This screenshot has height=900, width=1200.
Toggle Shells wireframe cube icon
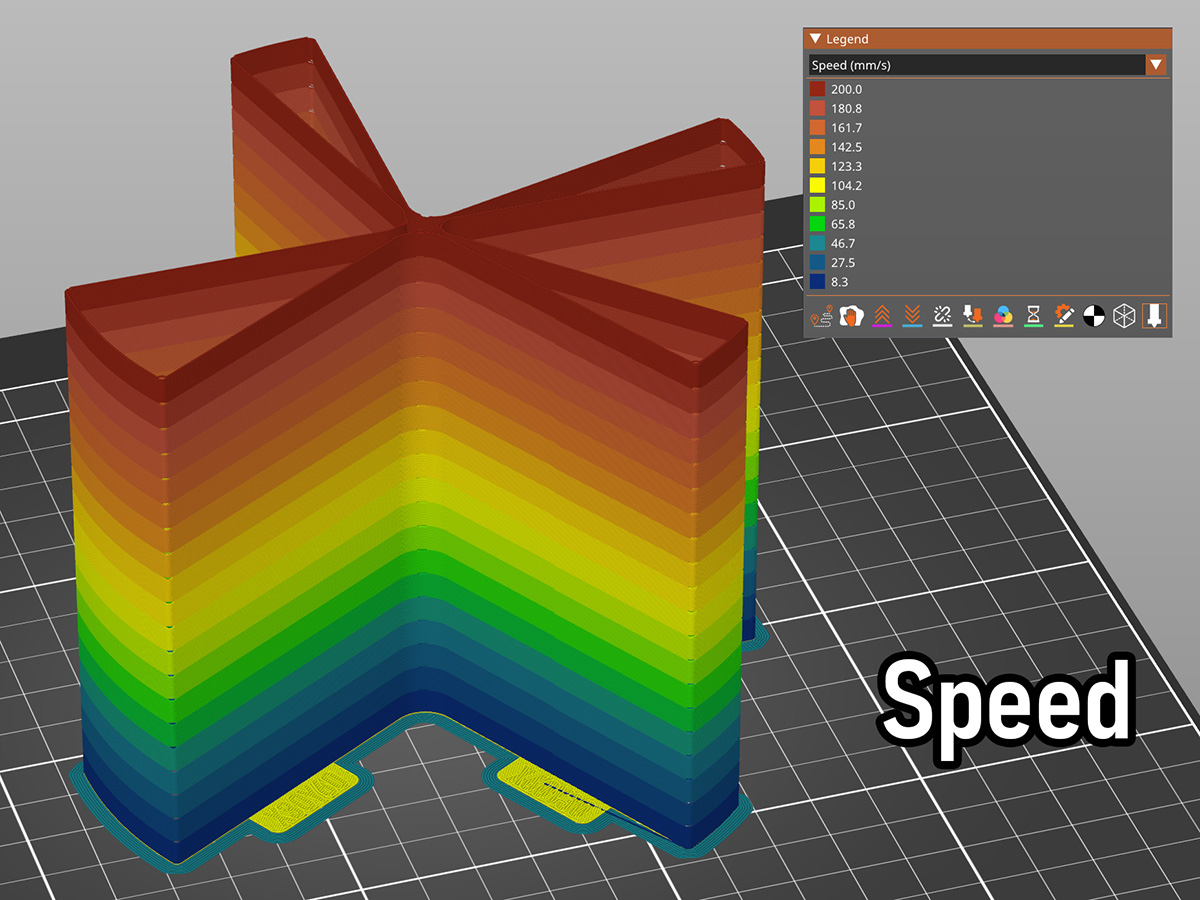click(x=1124, y=316)
